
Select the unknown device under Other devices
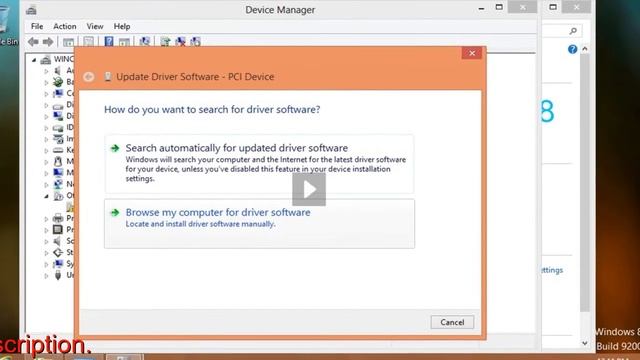(x=70, y=207)
